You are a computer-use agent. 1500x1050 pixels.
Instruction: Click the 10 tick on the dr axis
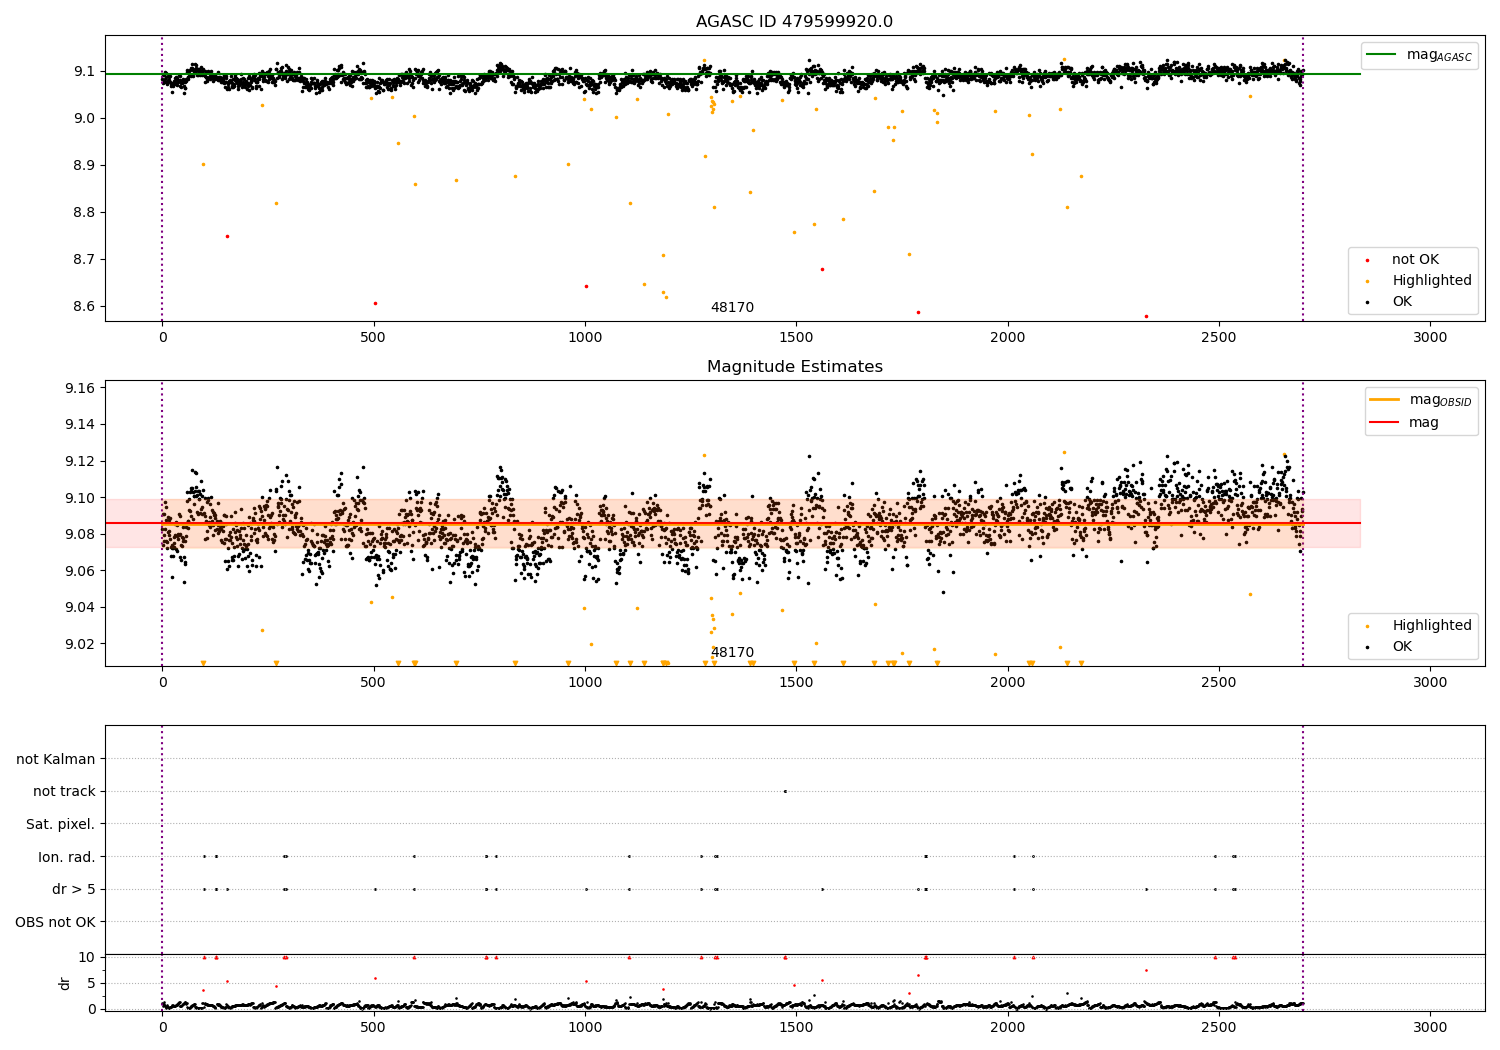coord(87,957)
